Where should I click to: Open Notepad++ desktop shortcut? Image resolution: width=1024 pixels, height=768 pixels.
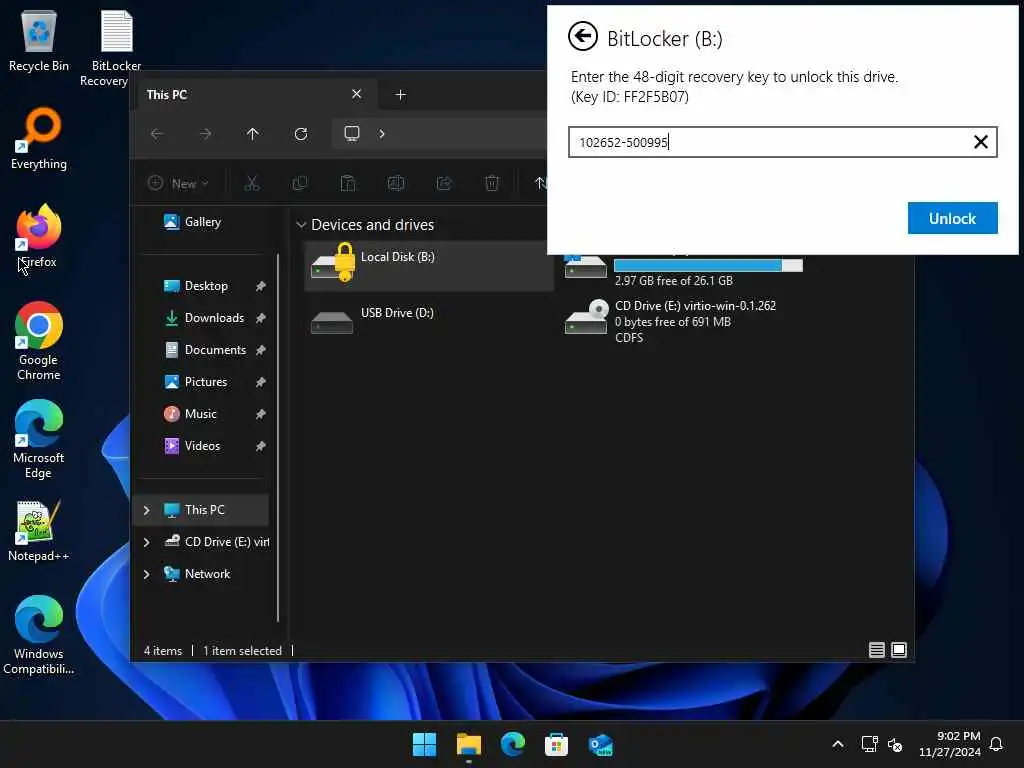pyautogui.click(x=39, y=530)
